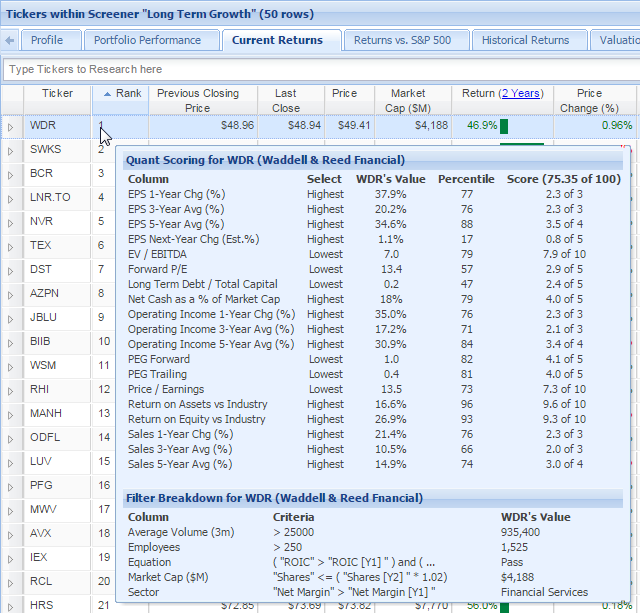The width and height of the screenshot is (640, 613).
Task: Expand the RHI row
Action: pyautogui.click(x=11, y=392)
